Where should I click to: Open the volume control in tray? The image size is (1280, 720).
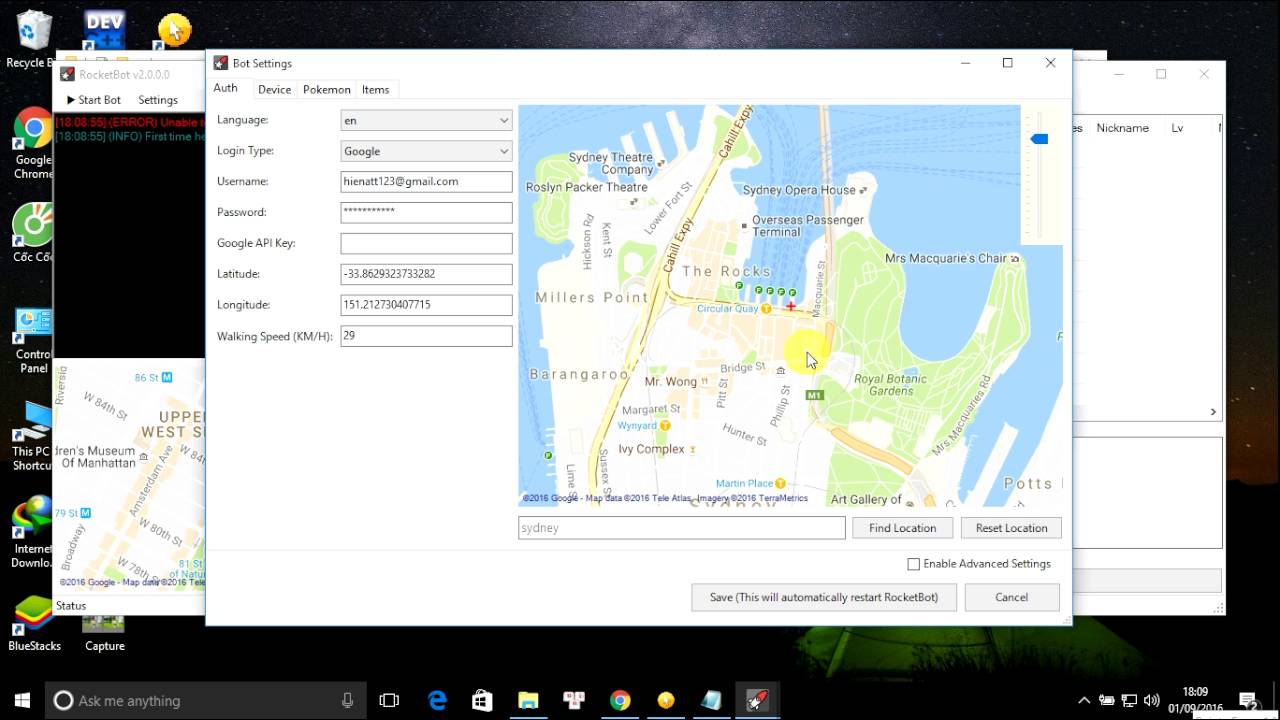click(1152, 700)
